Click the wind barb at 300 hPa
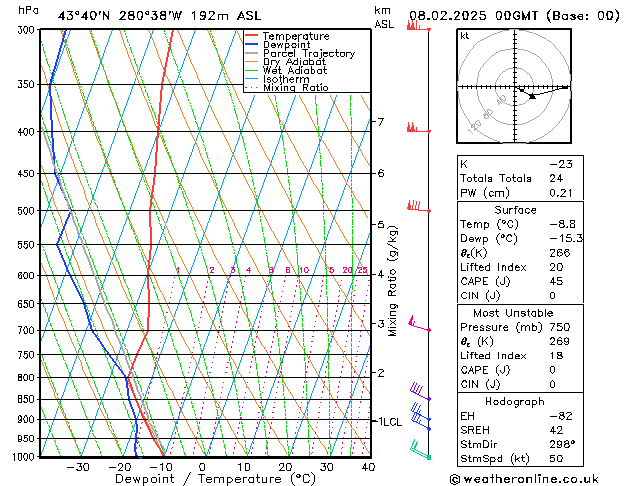The width and height of the screenshot is (629, 486). 418,25
